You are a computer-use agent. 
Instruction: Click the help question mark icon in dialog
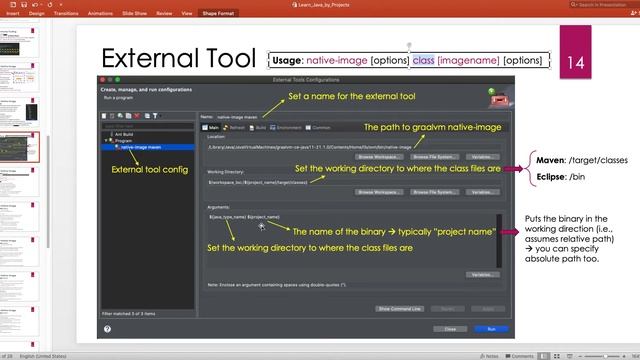[107, 329]
